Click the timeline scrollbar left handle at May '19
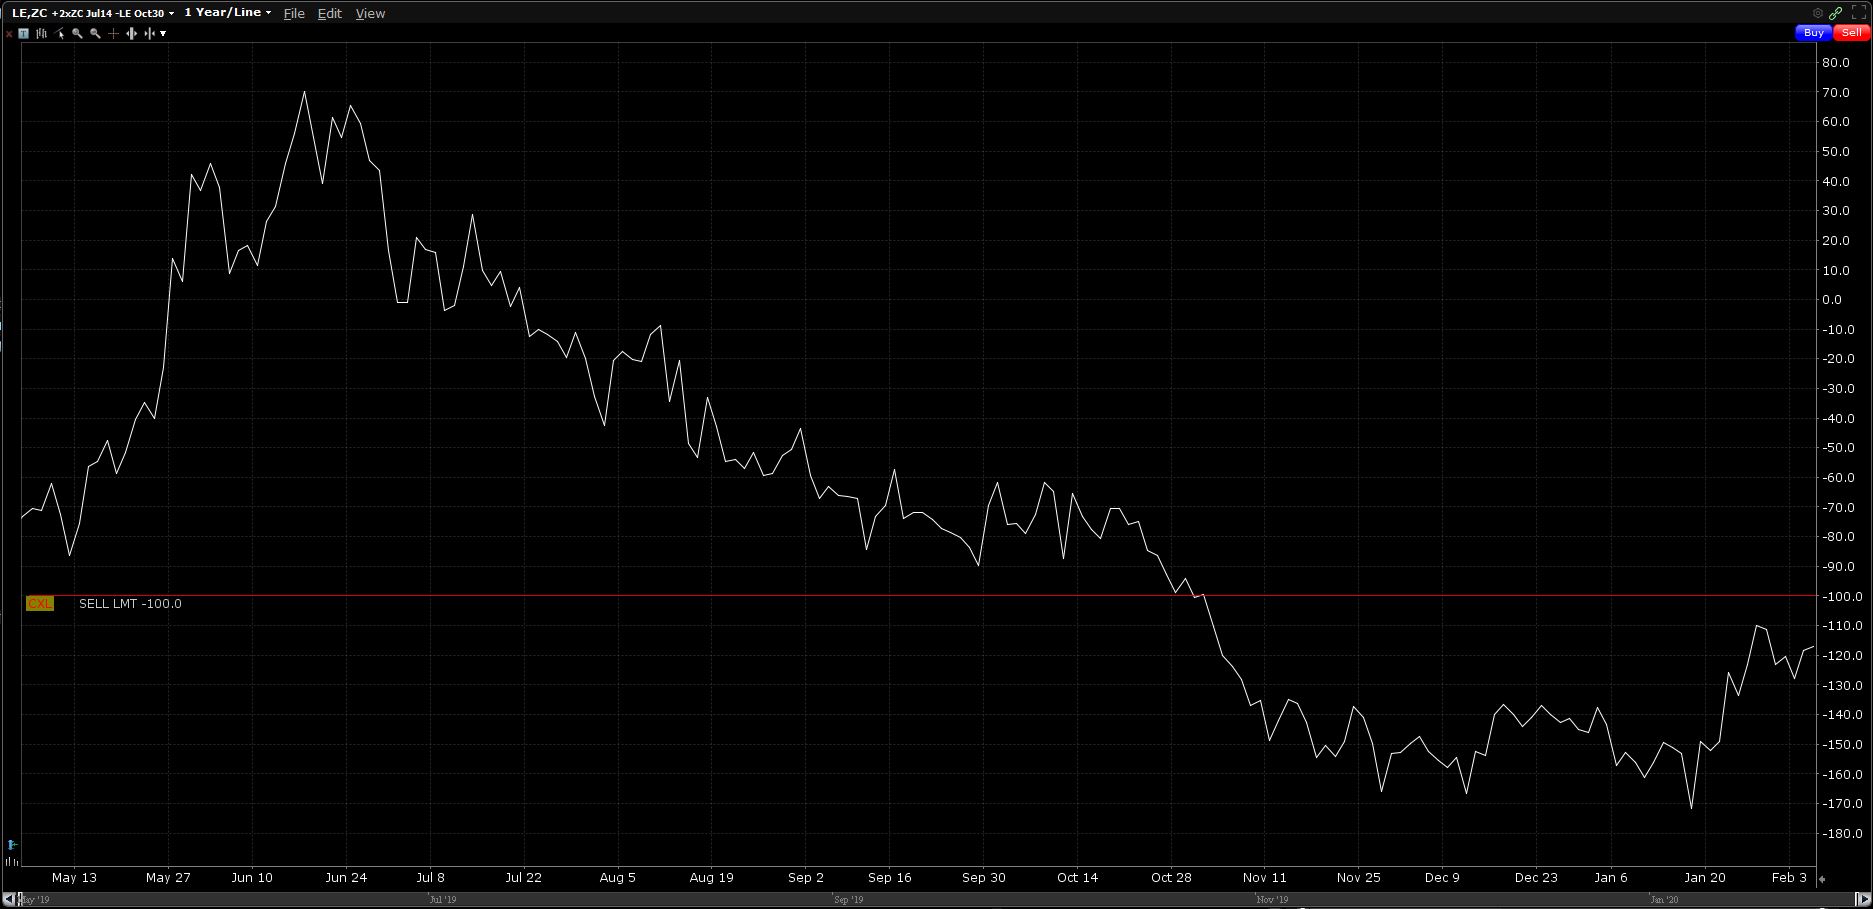The height and width of the screenshot is (909, 1873). [19, 899]
